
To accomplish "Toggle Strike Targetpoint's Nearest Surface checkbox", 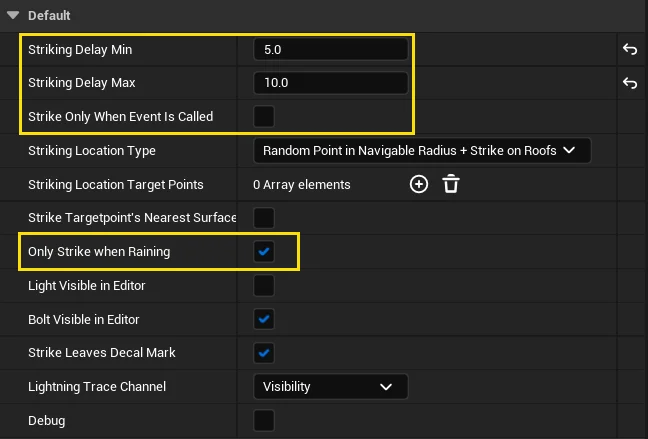I will [x=264, y=217].
